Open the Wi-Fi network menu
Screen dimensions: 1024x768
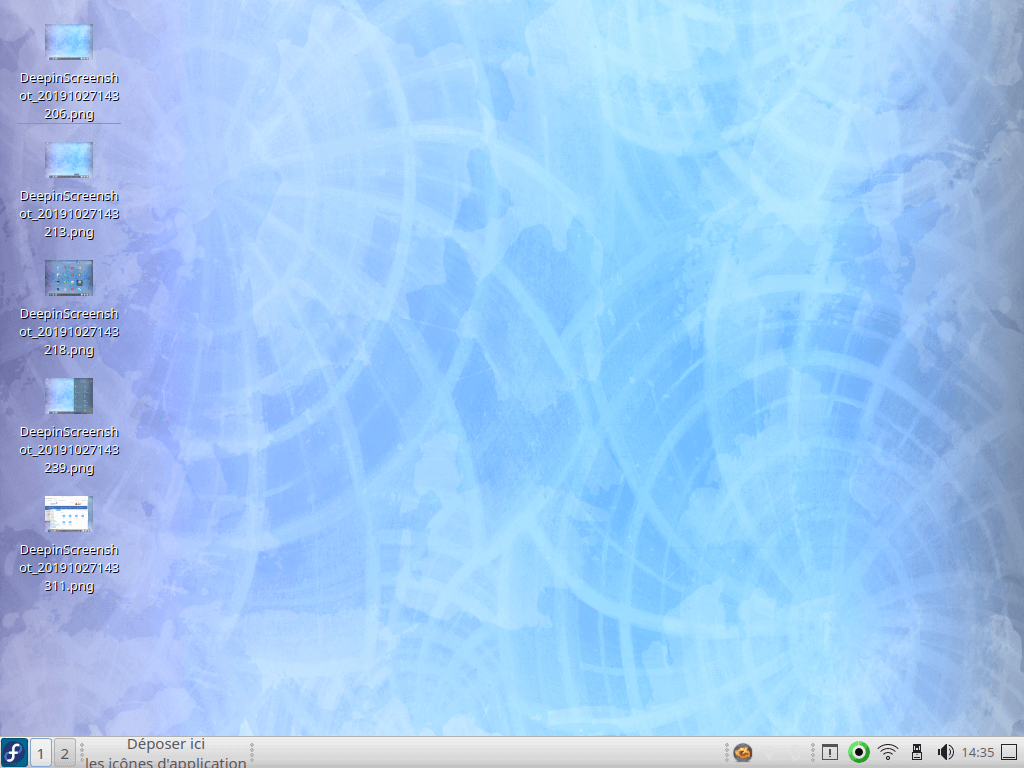pos(888,752)
